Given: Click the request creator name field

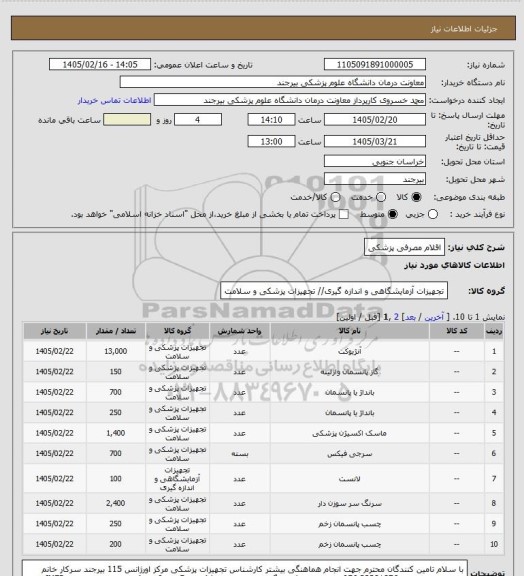Looking at the screenshot, I should [290, 100].
